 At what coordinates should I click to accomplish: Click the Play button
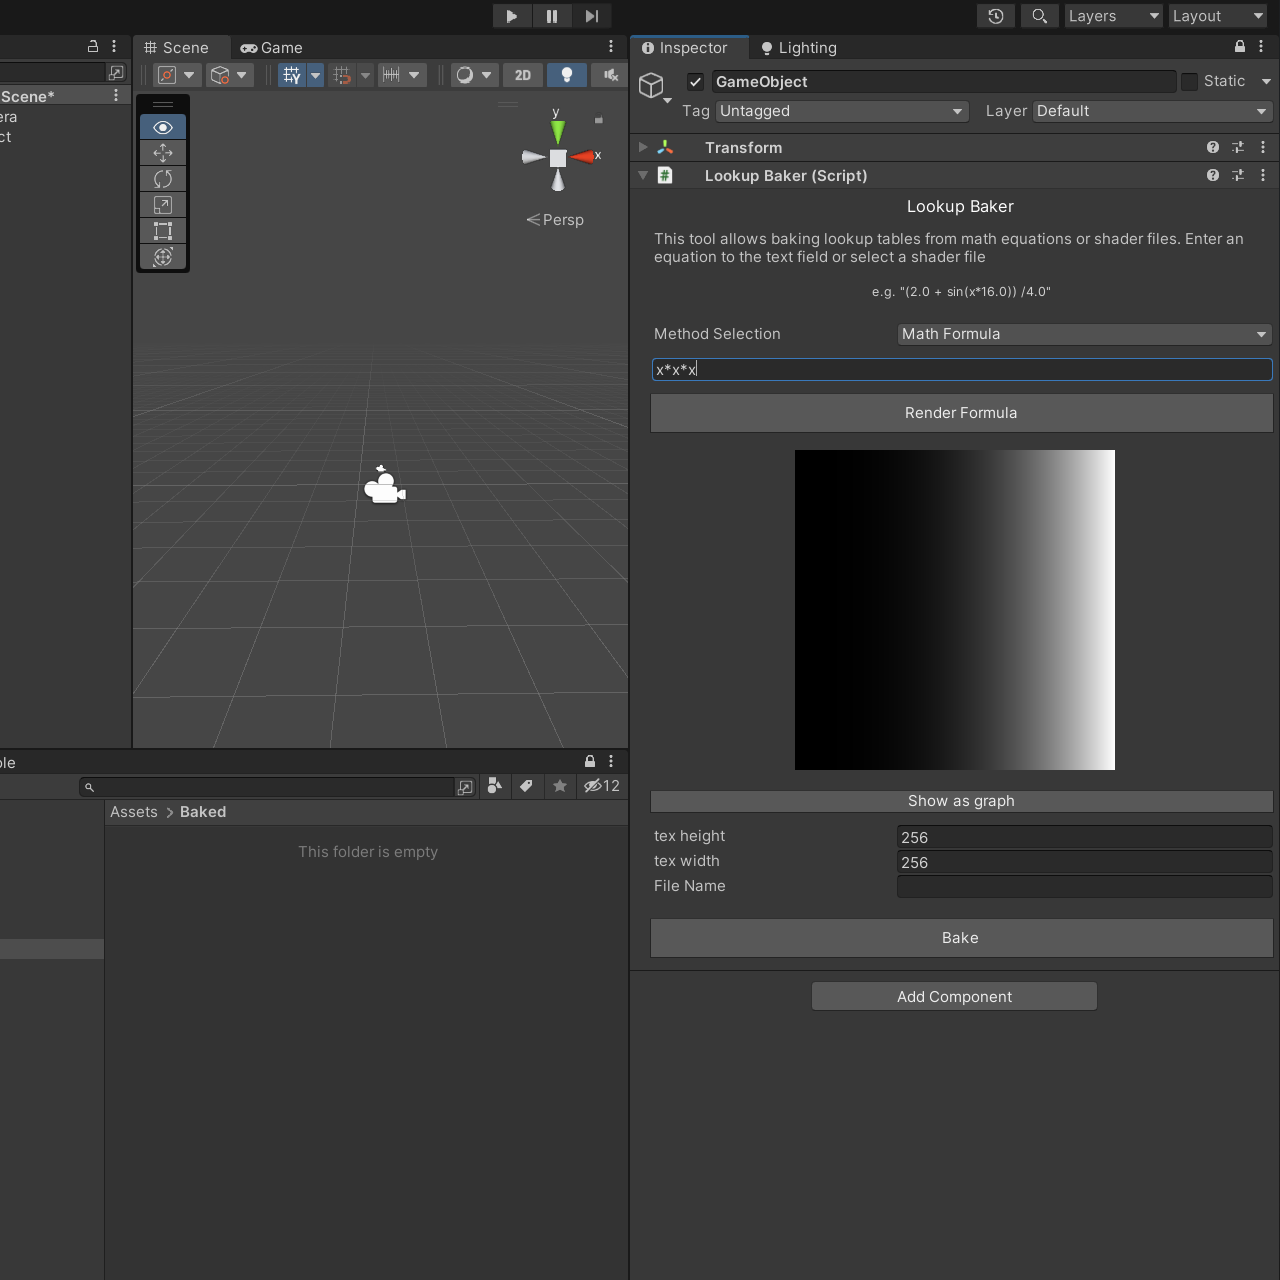[x=511, y=16]
